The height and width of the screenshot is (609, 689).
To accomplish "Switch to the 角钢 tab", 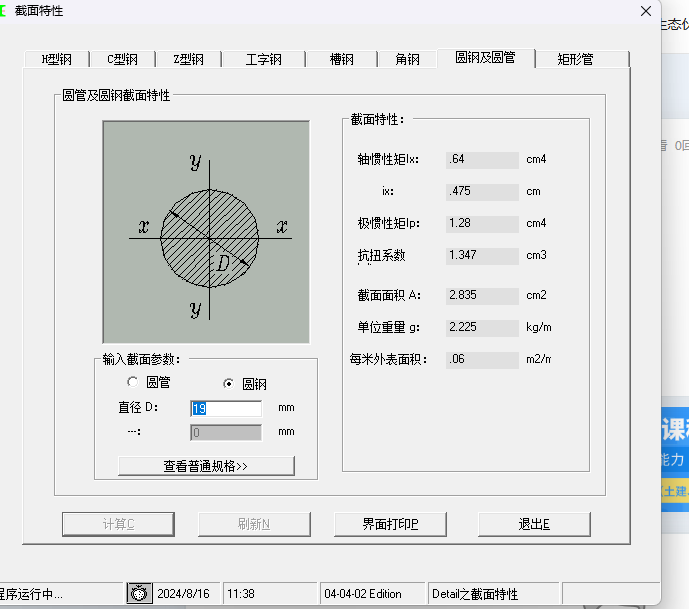I will point(407,59).
